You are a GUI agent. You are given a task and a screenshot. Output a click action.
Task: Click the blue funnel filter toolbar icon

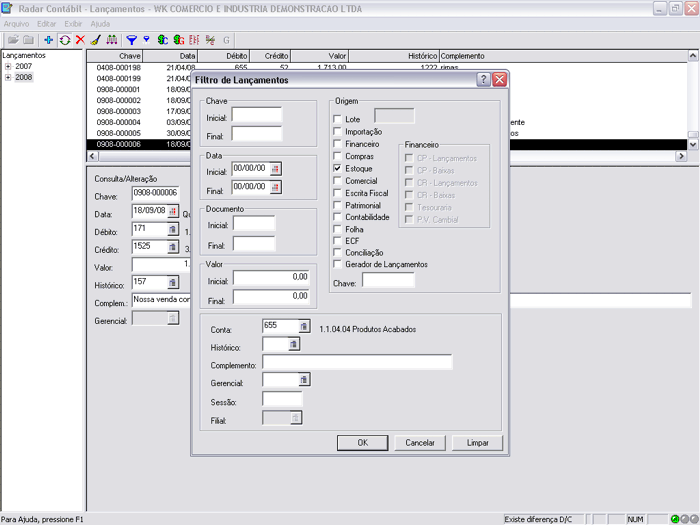(131, 40)
